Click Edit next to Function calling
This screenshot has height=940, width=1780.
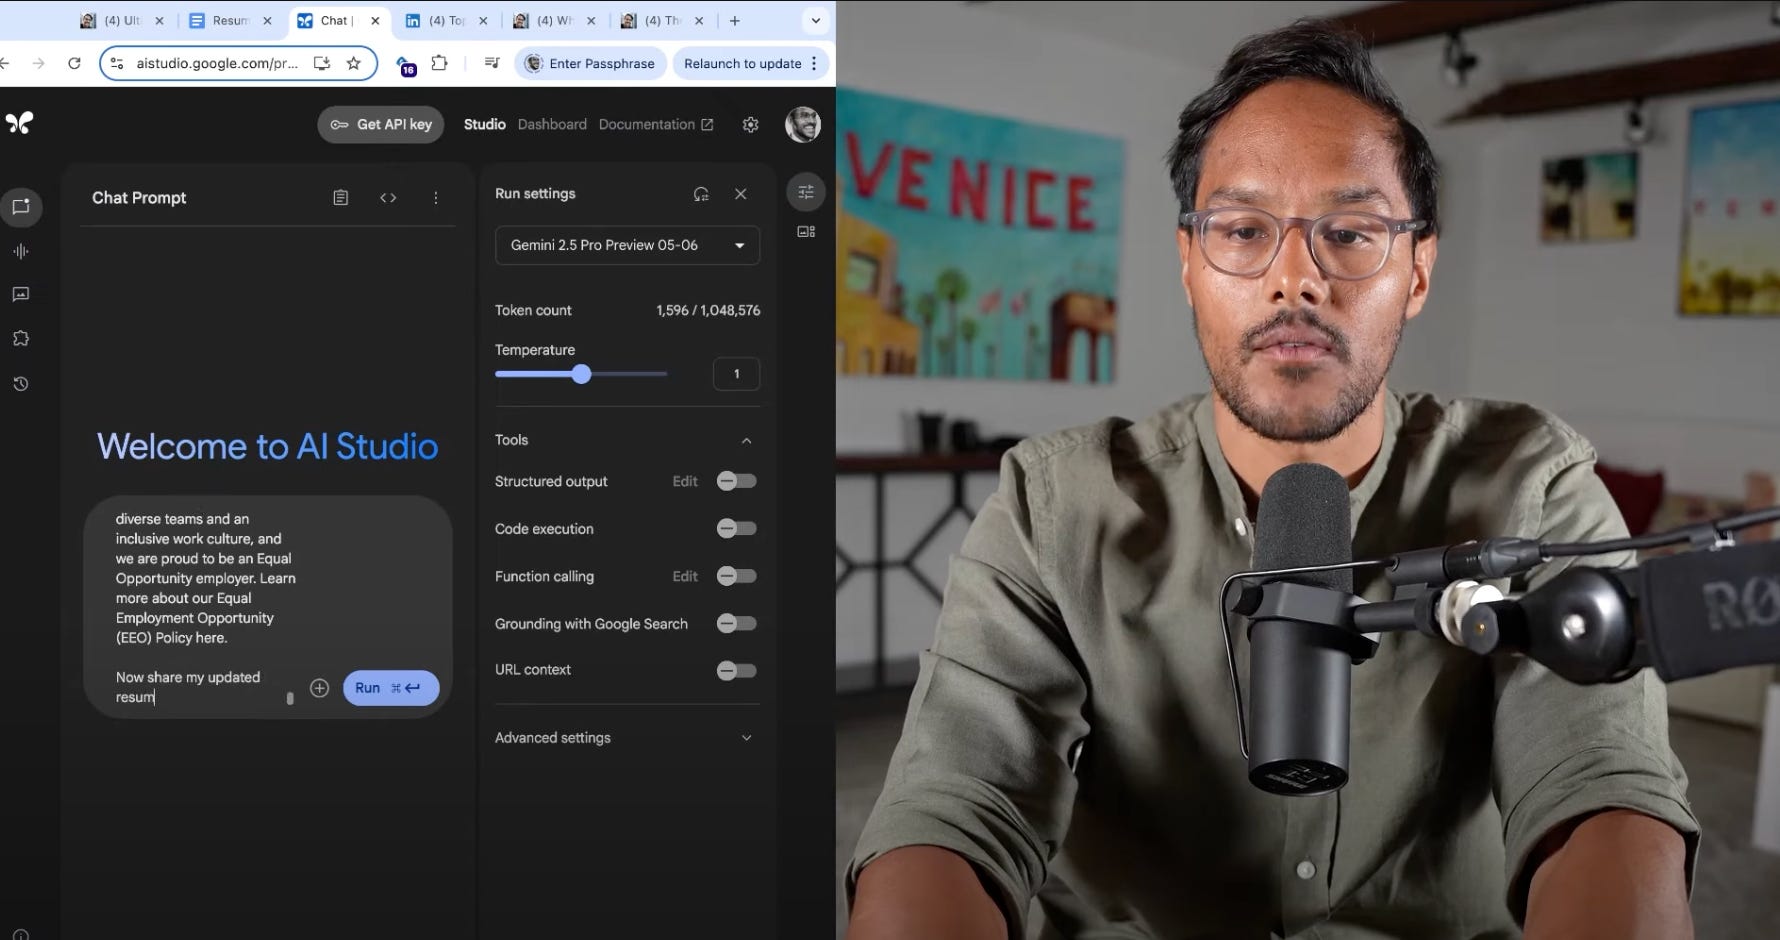click(x=685, y=576)
